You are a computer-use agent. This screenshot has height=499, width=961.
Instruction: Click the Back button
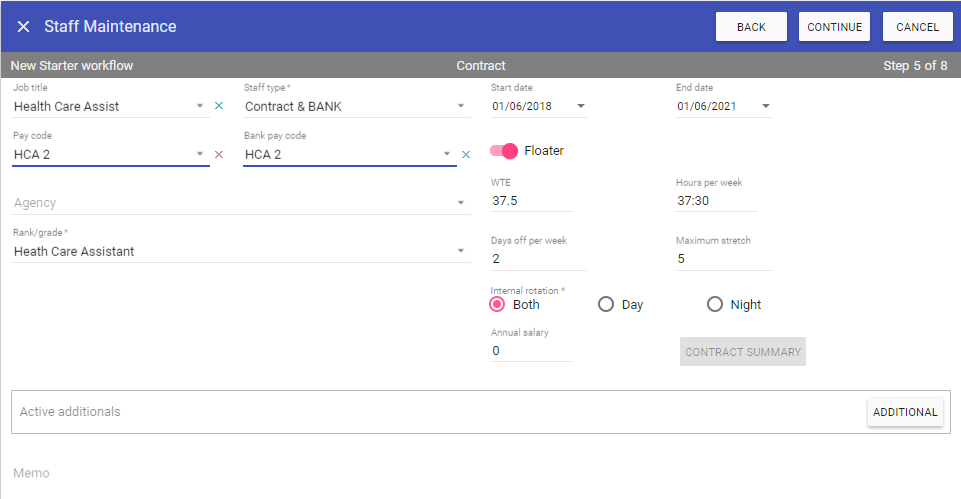tap(750, 27)
